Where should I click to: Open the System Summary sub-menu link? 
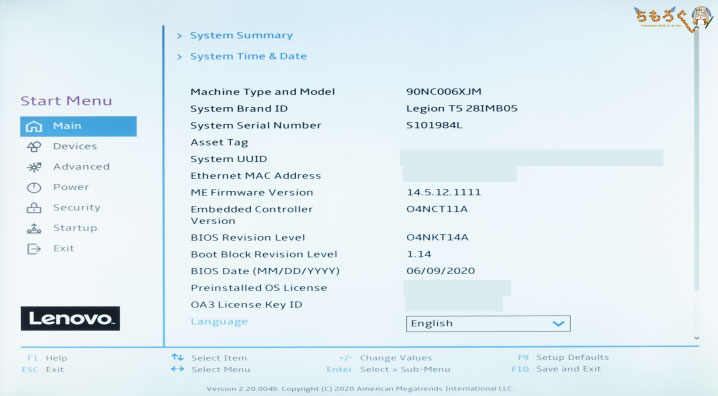click(241, 35)
